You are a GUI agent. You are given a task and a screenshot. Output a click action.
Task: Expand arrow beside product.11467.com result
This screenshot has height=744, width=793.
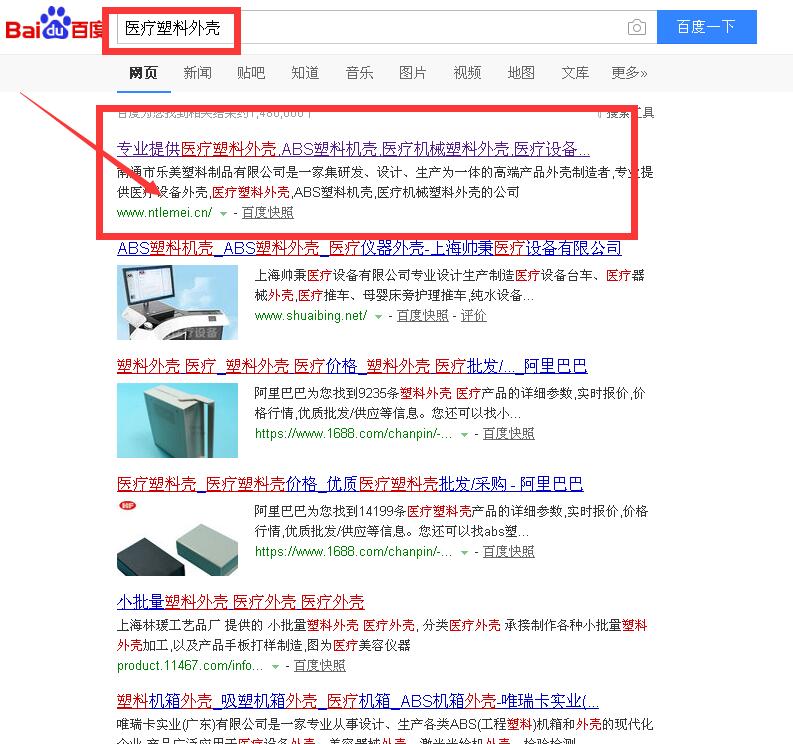275,667
